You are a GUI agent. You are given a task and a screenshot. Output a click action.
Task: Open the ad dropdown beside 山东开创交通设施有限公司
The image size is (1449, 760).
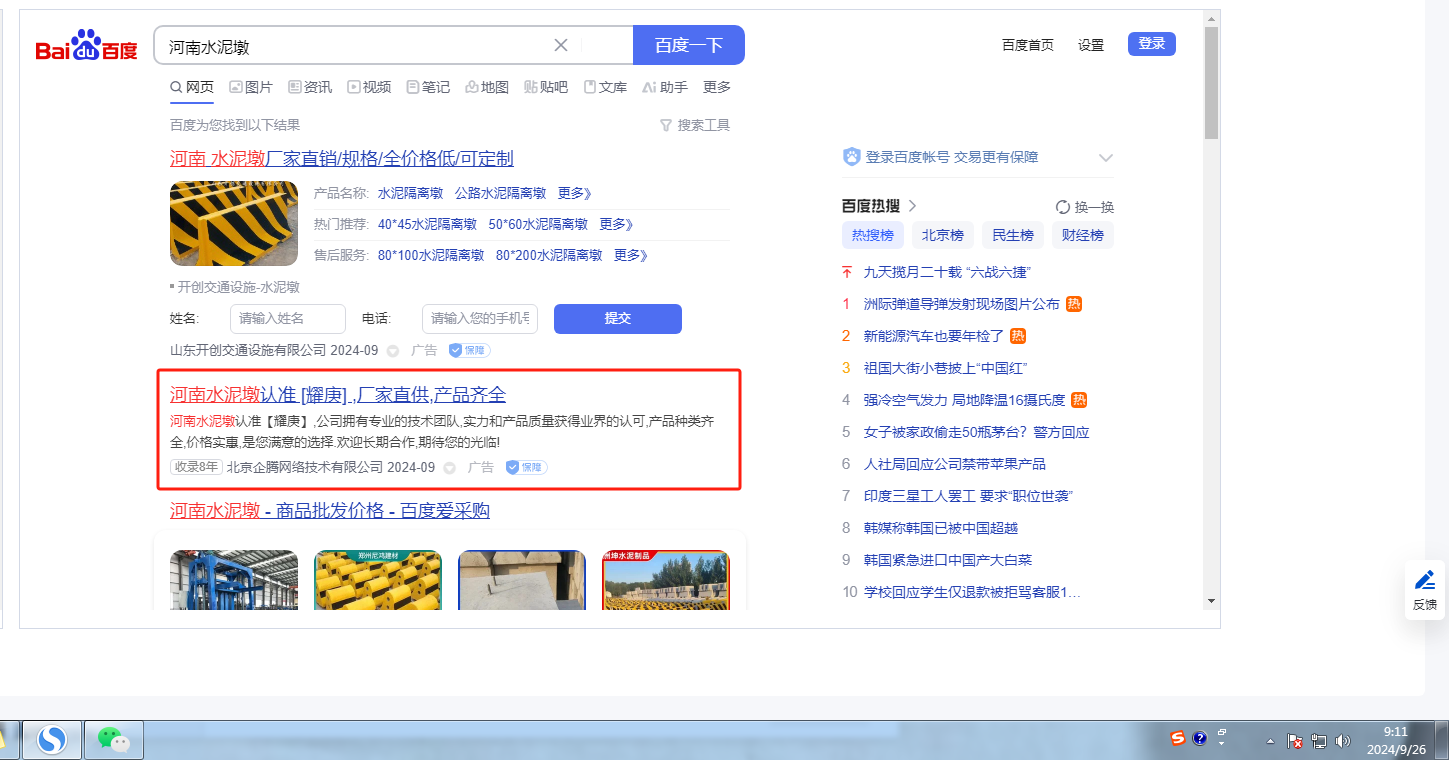pos(393,351)
